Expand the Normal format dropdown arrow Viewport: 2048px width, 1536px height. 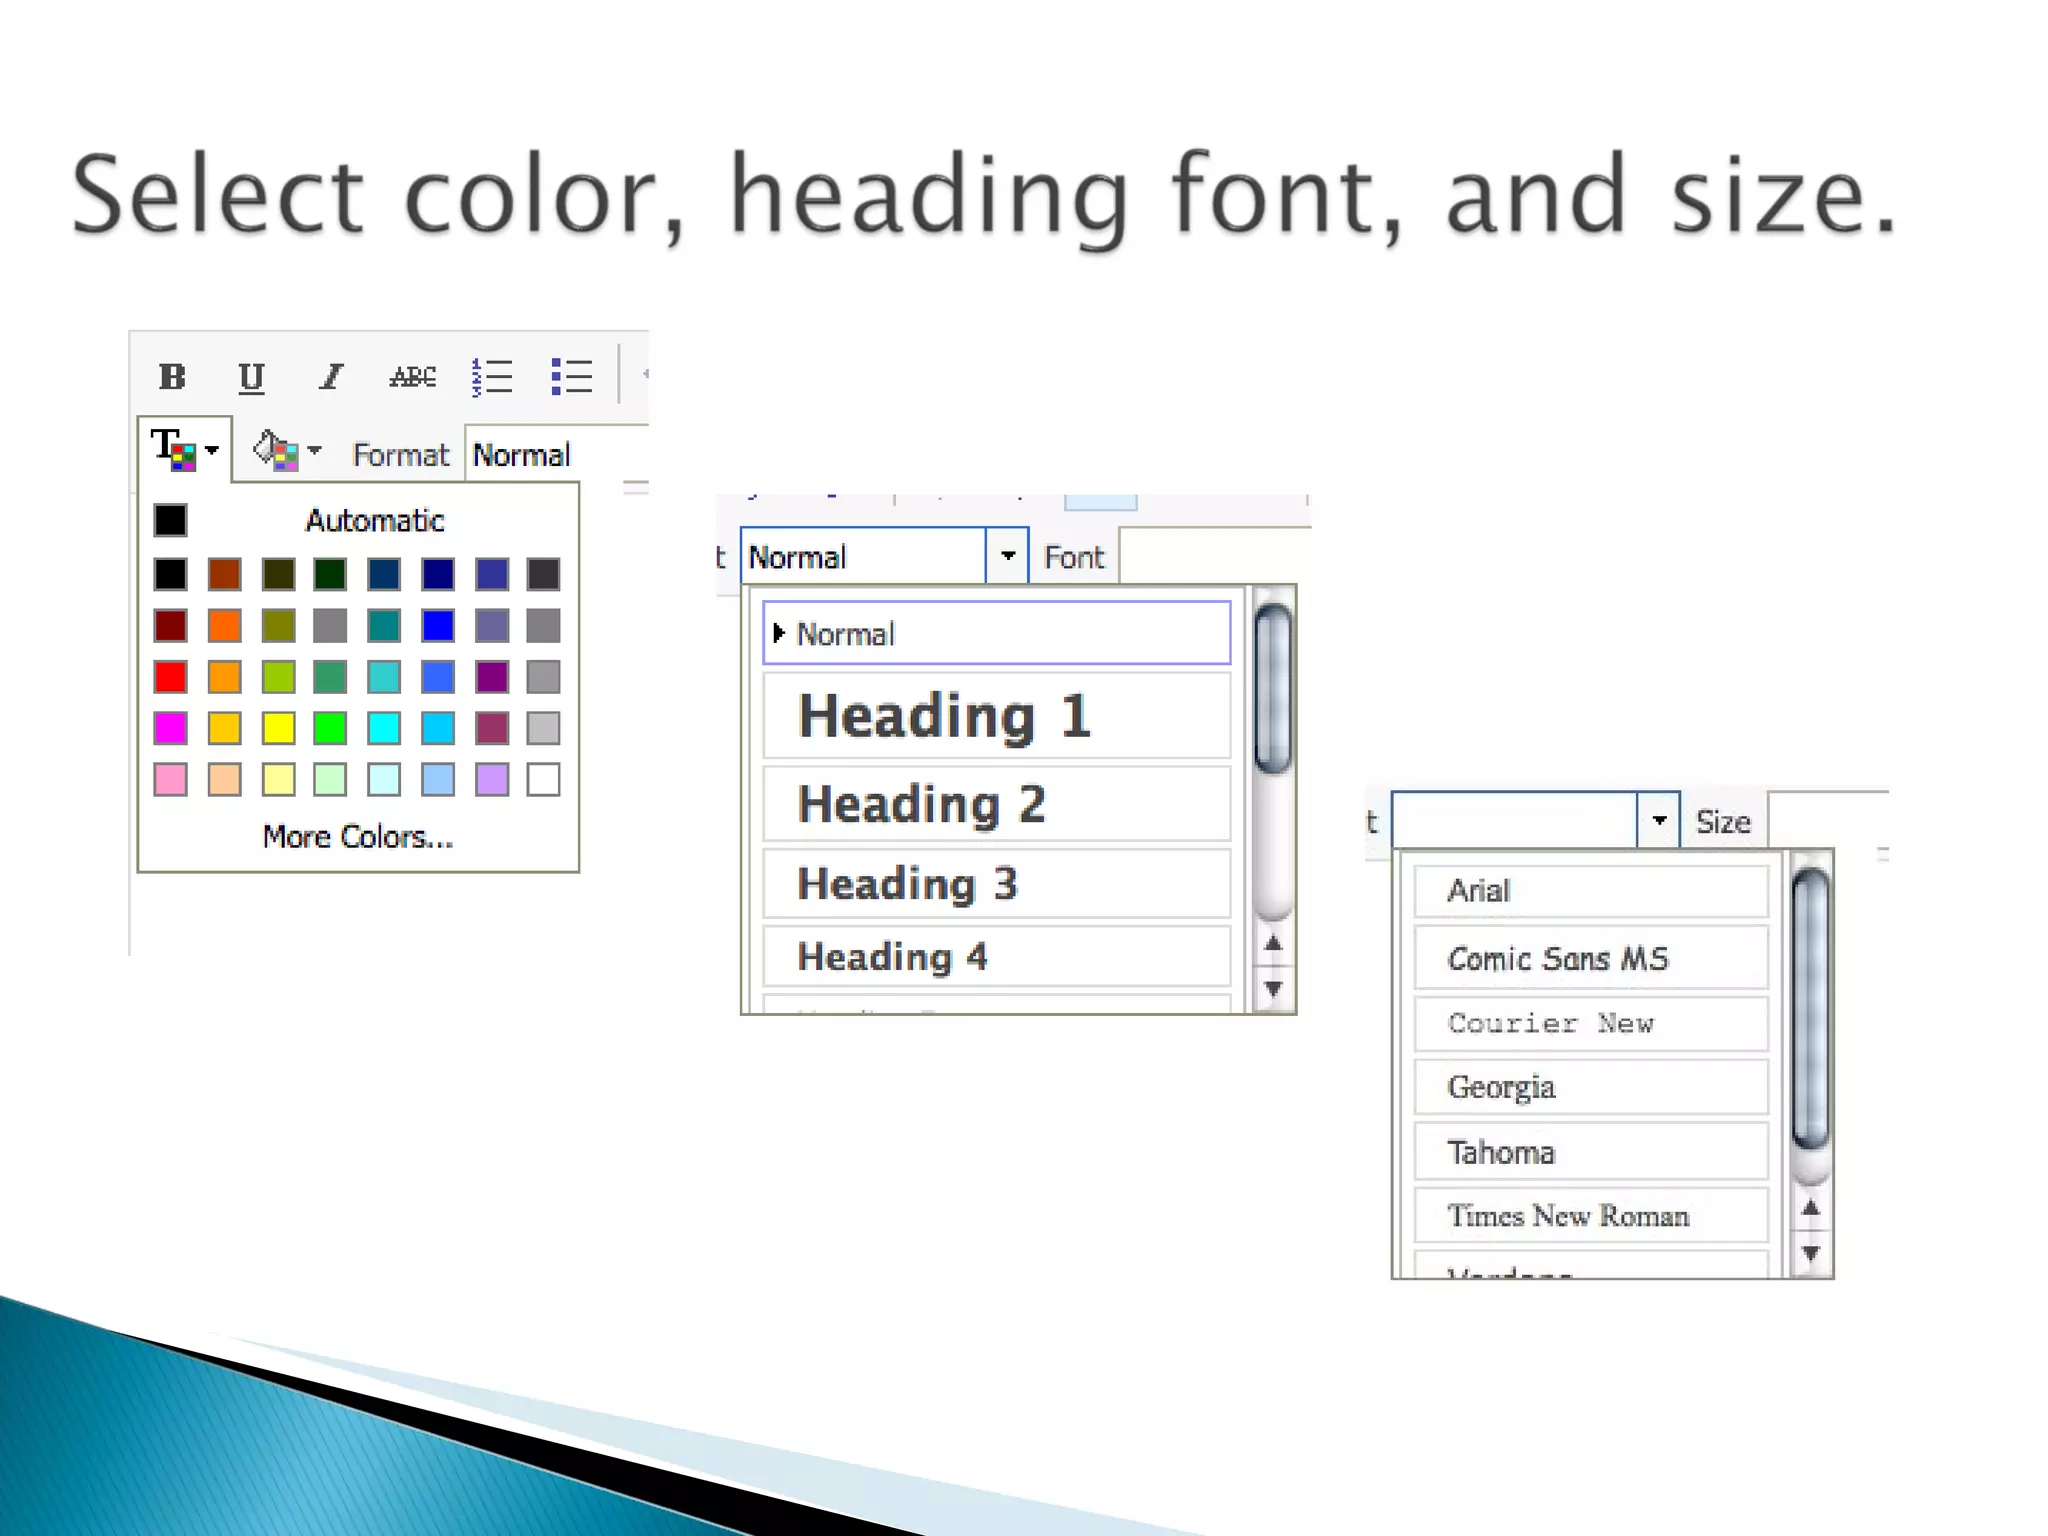pyautogui.click(x=1008, y=556)
